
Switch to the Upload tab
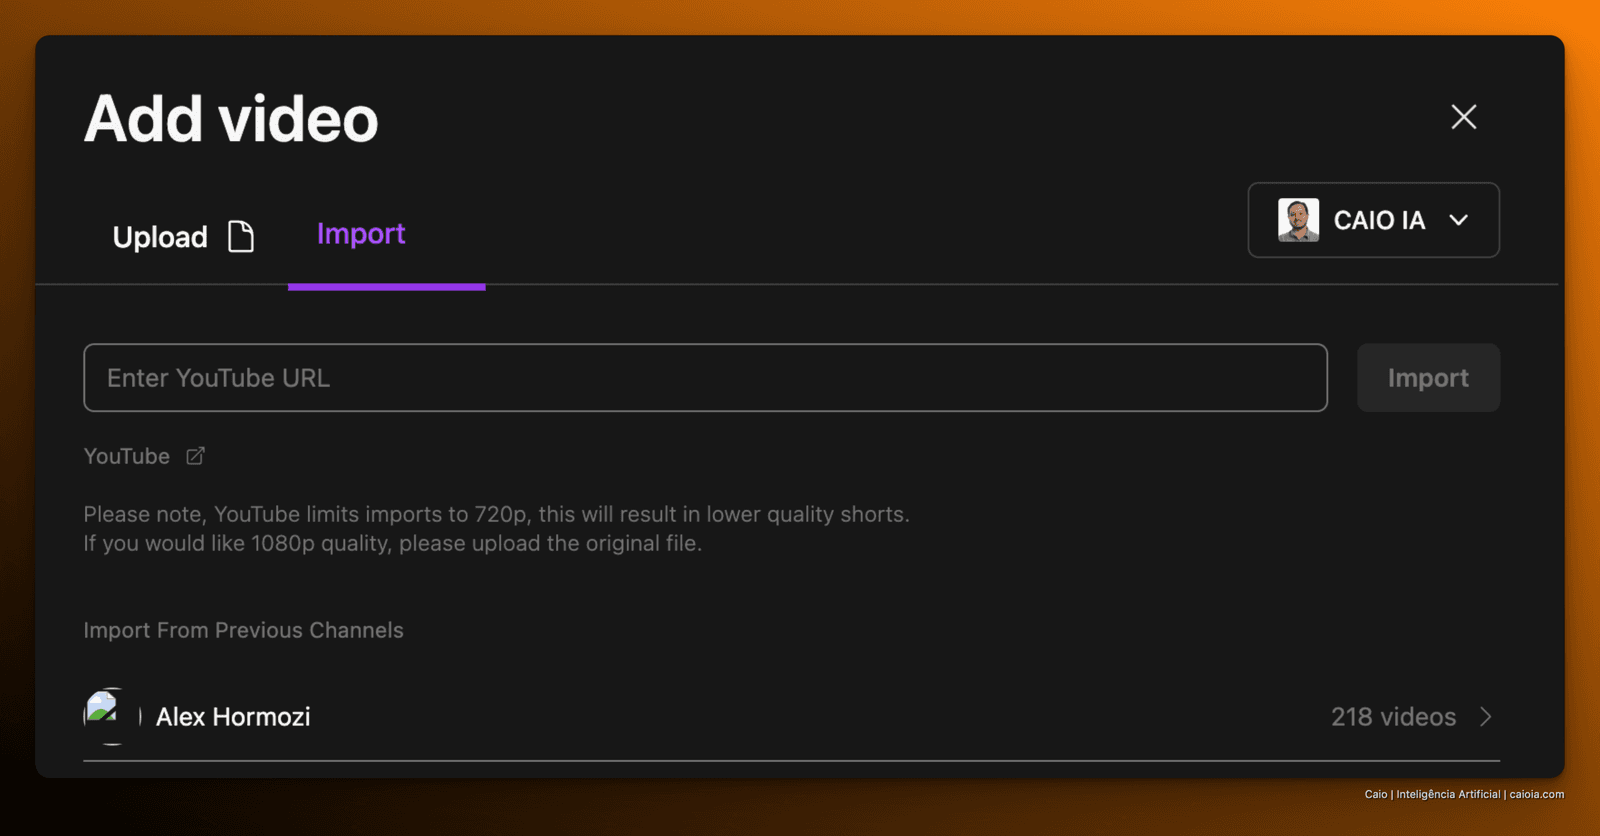pyautogui.click(x=183, y=237)
